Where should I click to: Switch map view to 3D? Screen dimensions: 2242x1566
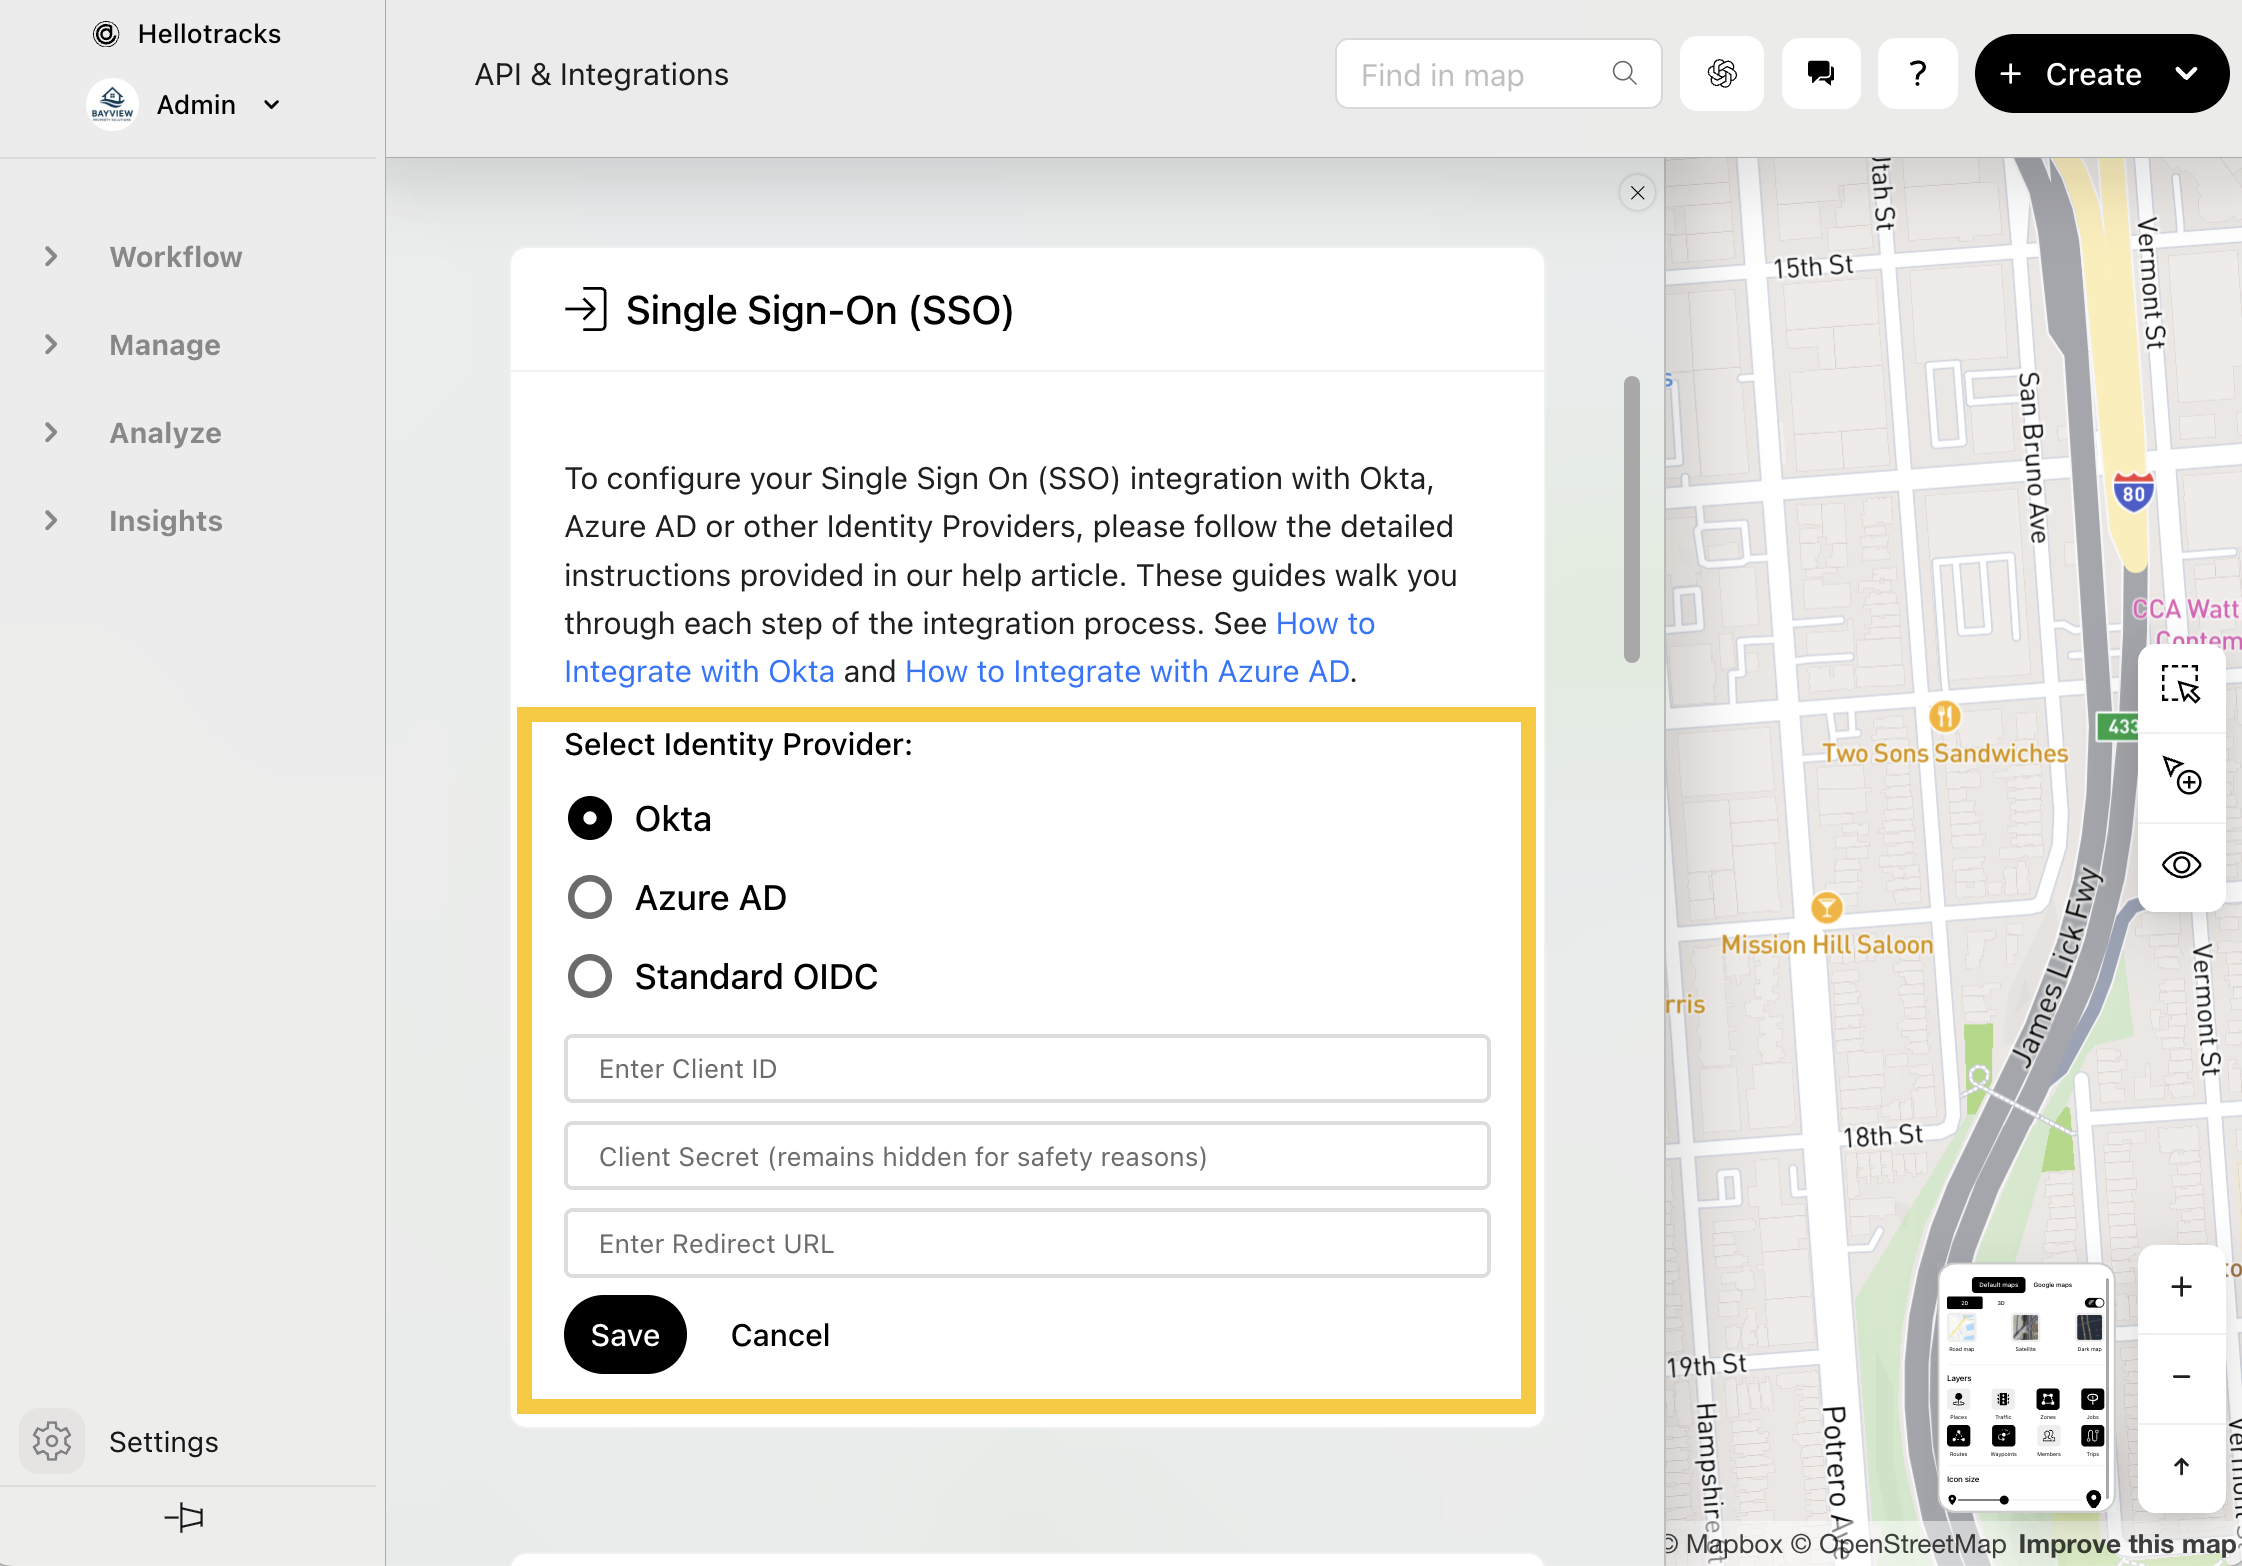click(2001, 1303)
